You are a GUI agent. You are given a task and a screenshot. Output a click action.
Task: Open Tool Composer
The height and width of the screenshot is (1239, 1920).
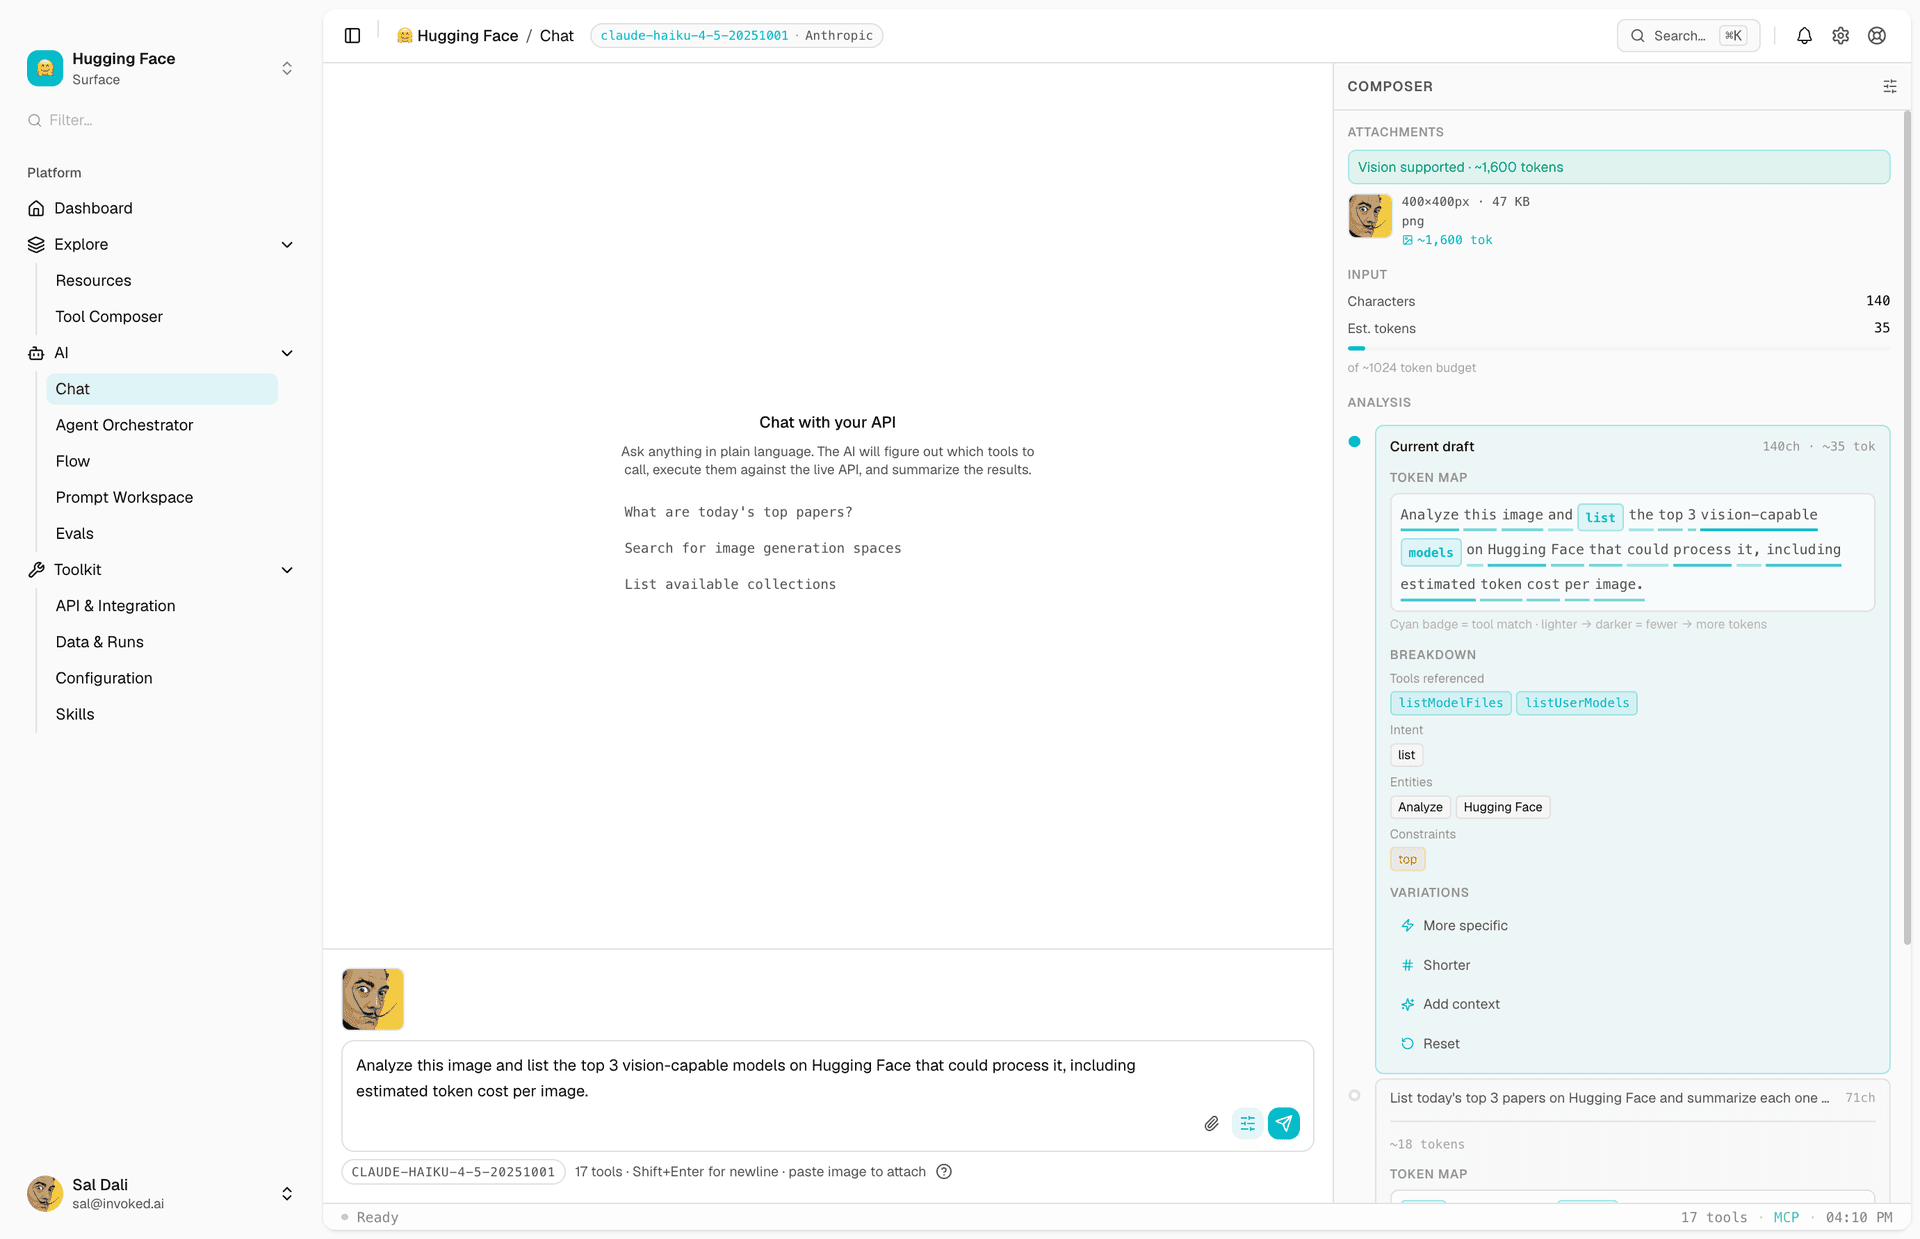click(109, 317)
